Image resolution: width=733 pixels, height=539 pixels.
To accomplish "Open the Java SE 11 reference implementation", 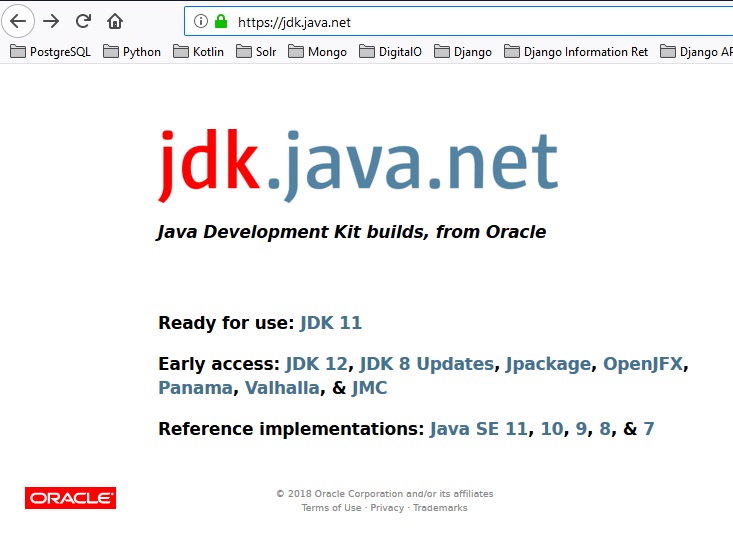I will (479, 429).
